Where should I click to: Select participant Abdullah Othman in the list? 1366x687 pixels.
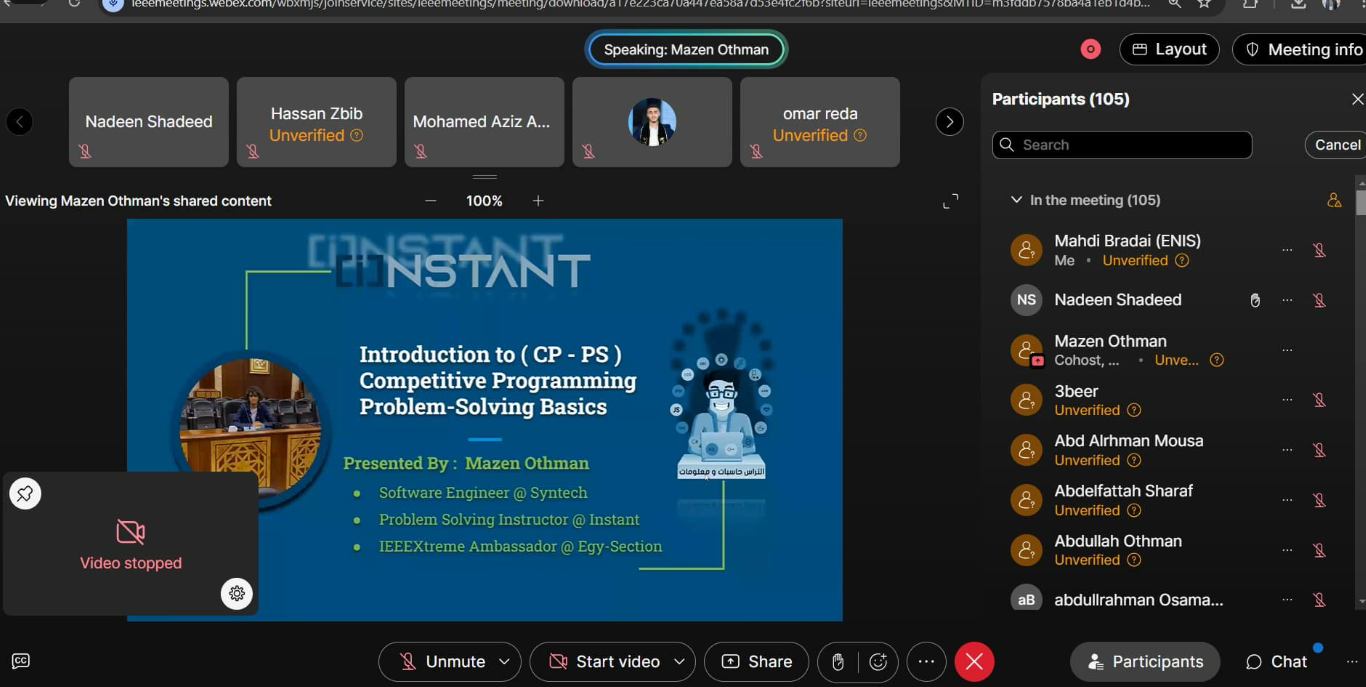click(1170, 550)
